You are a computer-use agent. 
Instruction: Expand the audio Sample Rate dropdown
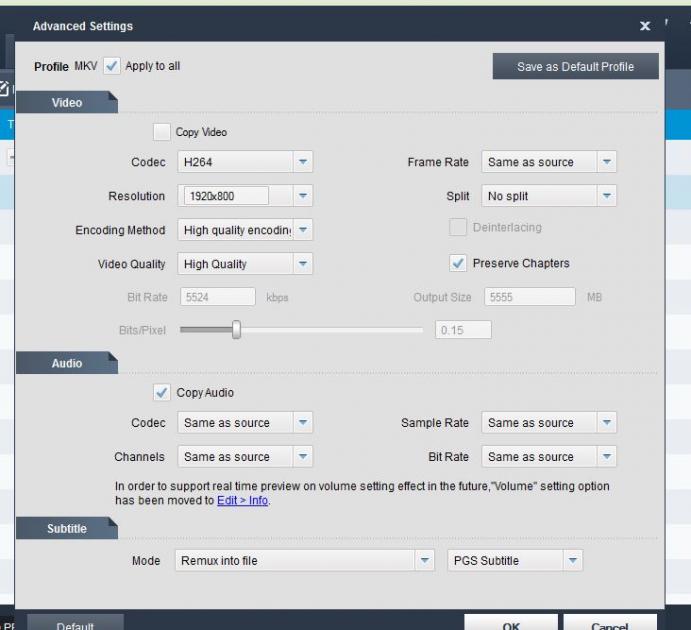606,423
